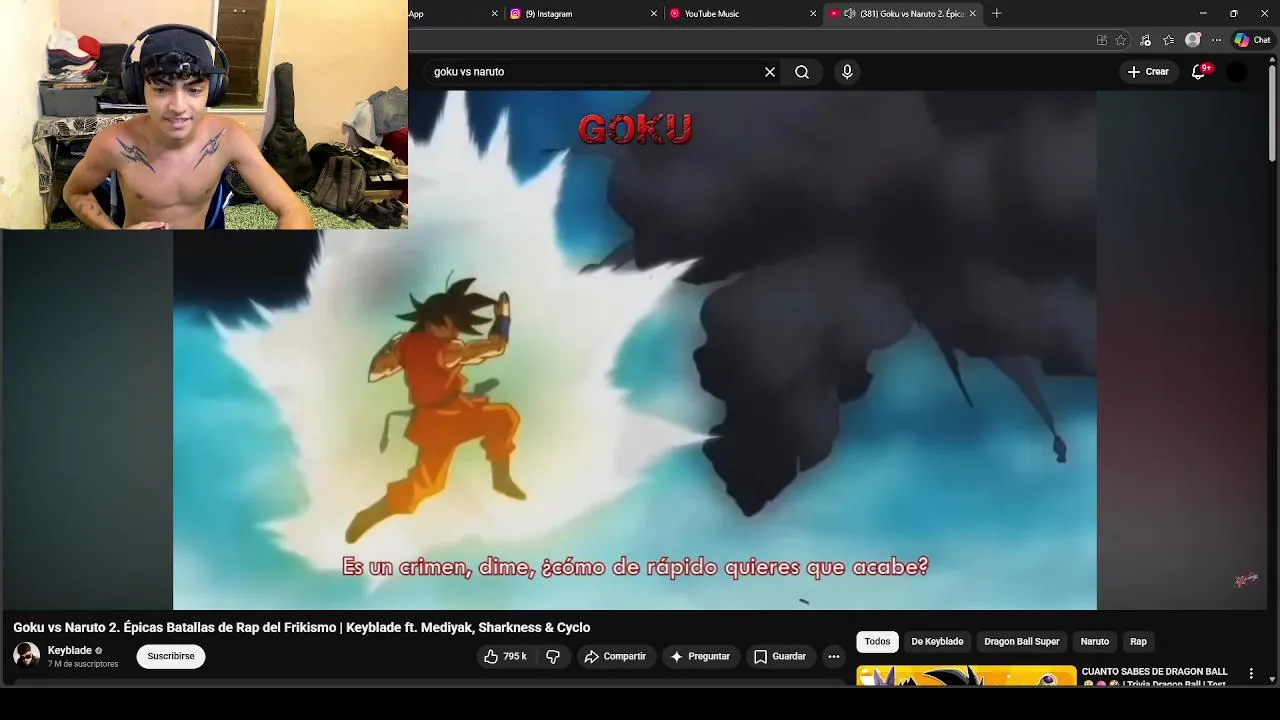Like the video showing 795 k
This screenshot has width=1280, height=720.
coord(505,657)
